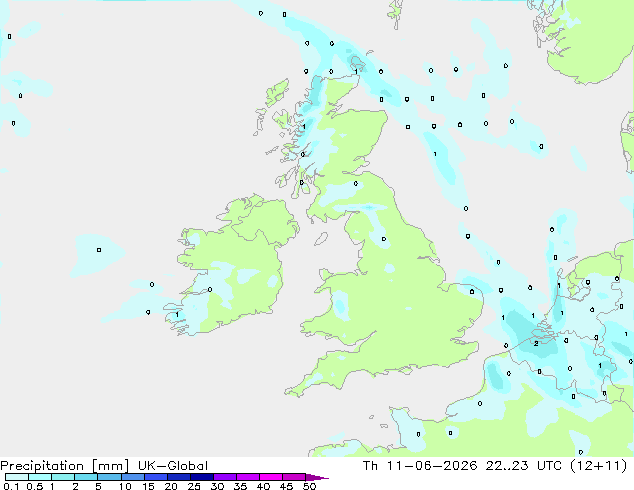Click the '0.1' legend value label
This screenshot has height=490, width=634.
click(11, 486)
